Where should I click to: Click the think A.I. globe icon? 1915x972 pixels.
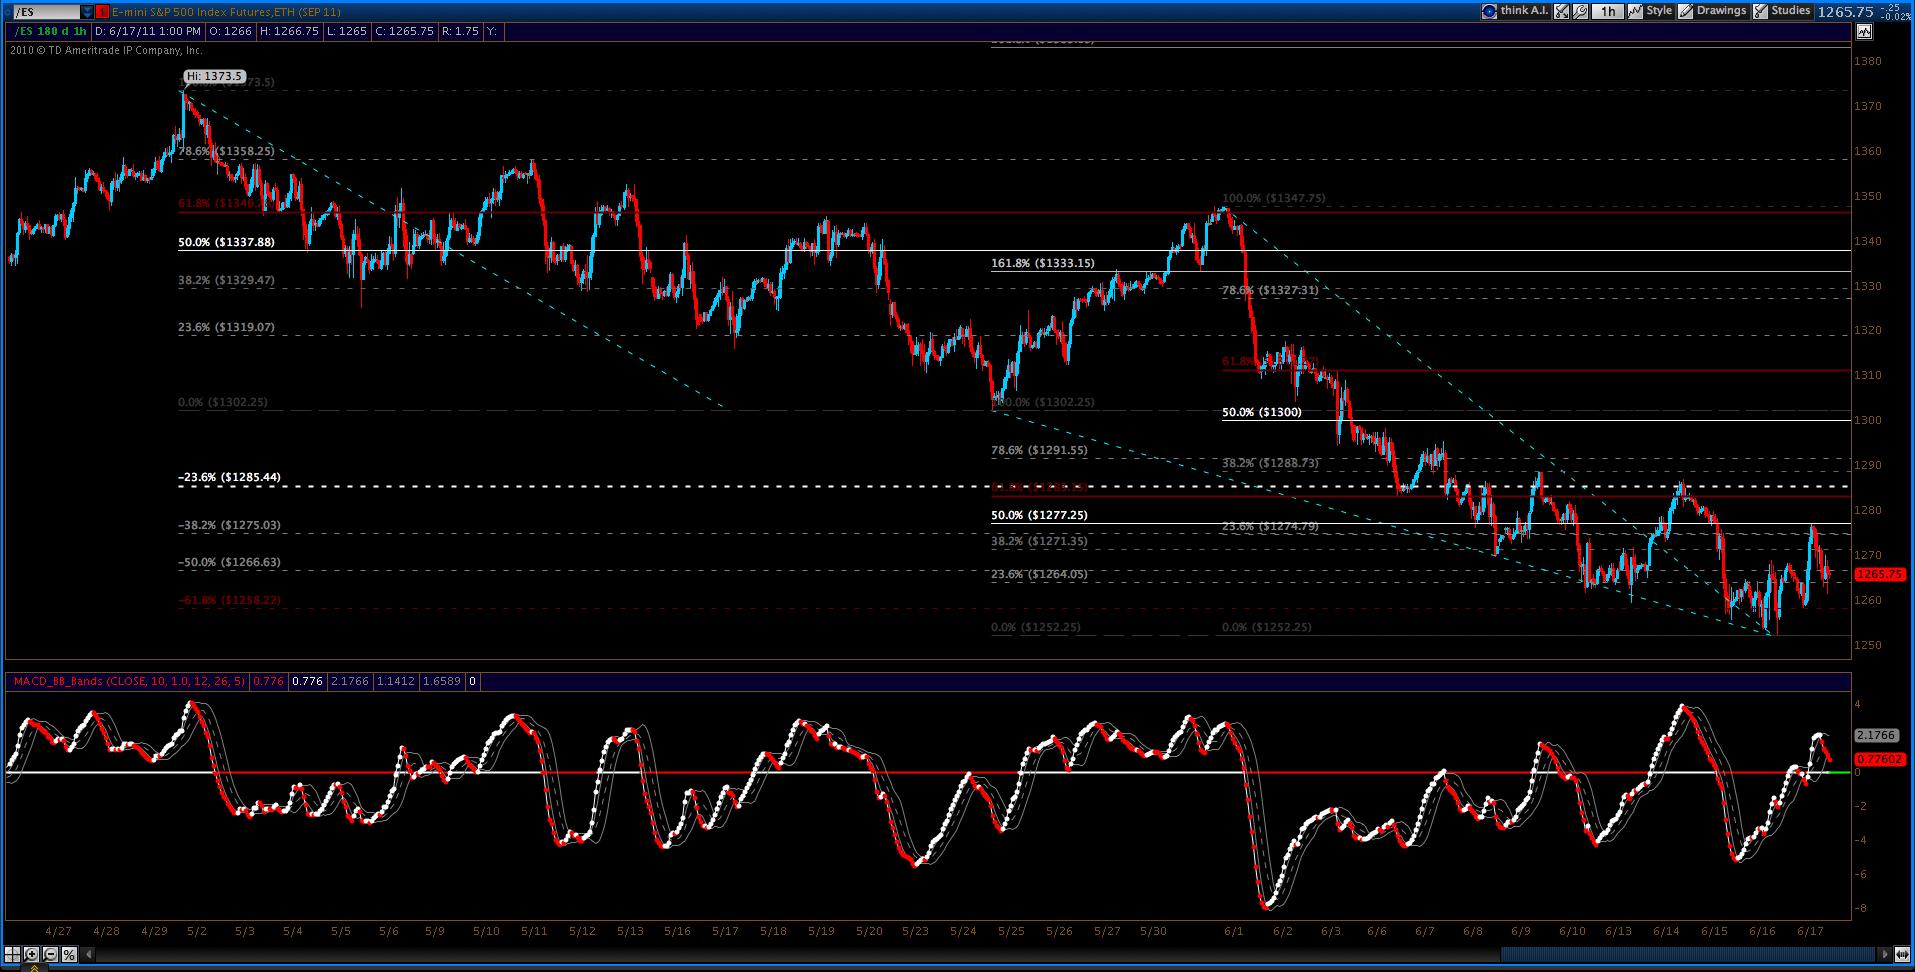(x=1489, y=11)
